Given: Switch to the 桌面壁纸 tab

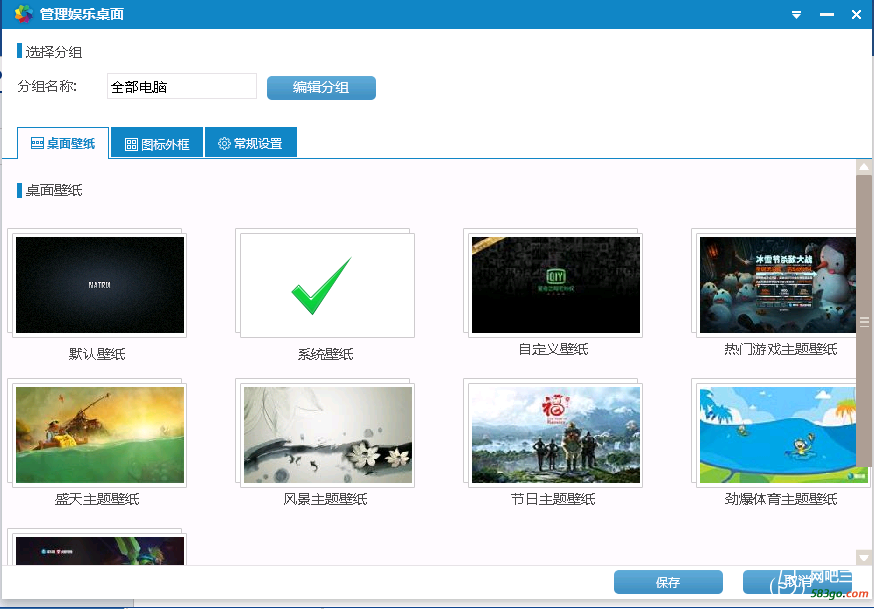Looking at the screenshot, I should 63,143.
